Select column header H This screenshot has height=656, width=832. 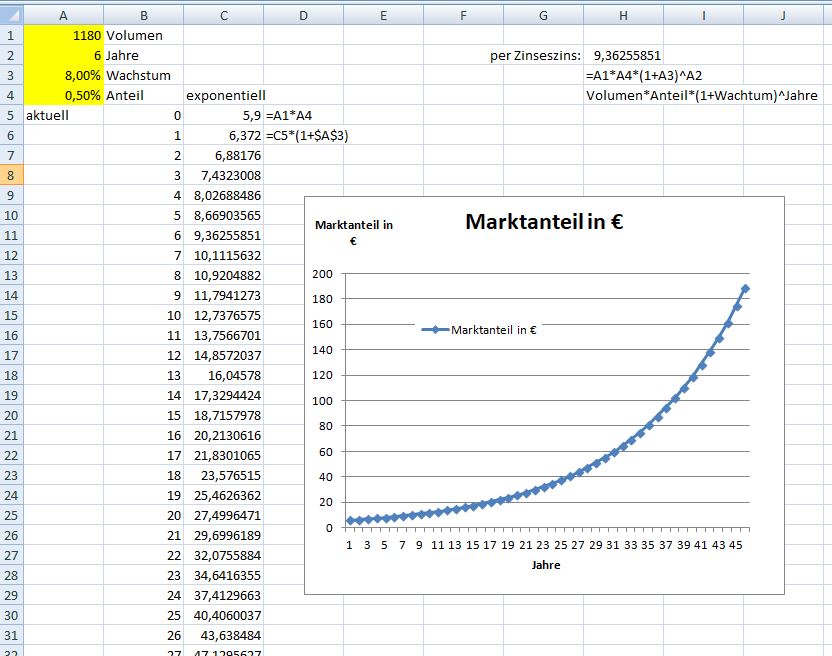coord(623,14)
